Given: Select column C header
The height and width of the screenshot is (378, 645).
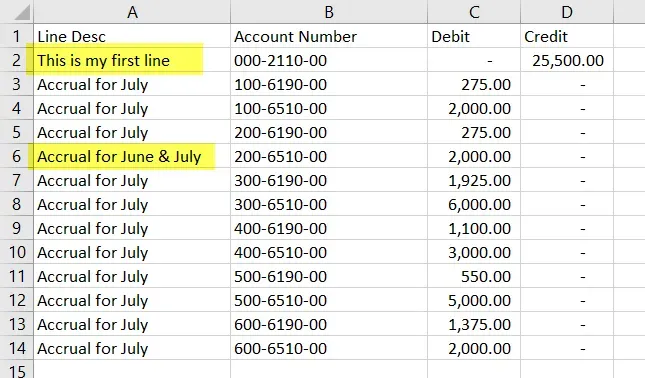Looking at the screenshot, I should click(x=474, y=12).
